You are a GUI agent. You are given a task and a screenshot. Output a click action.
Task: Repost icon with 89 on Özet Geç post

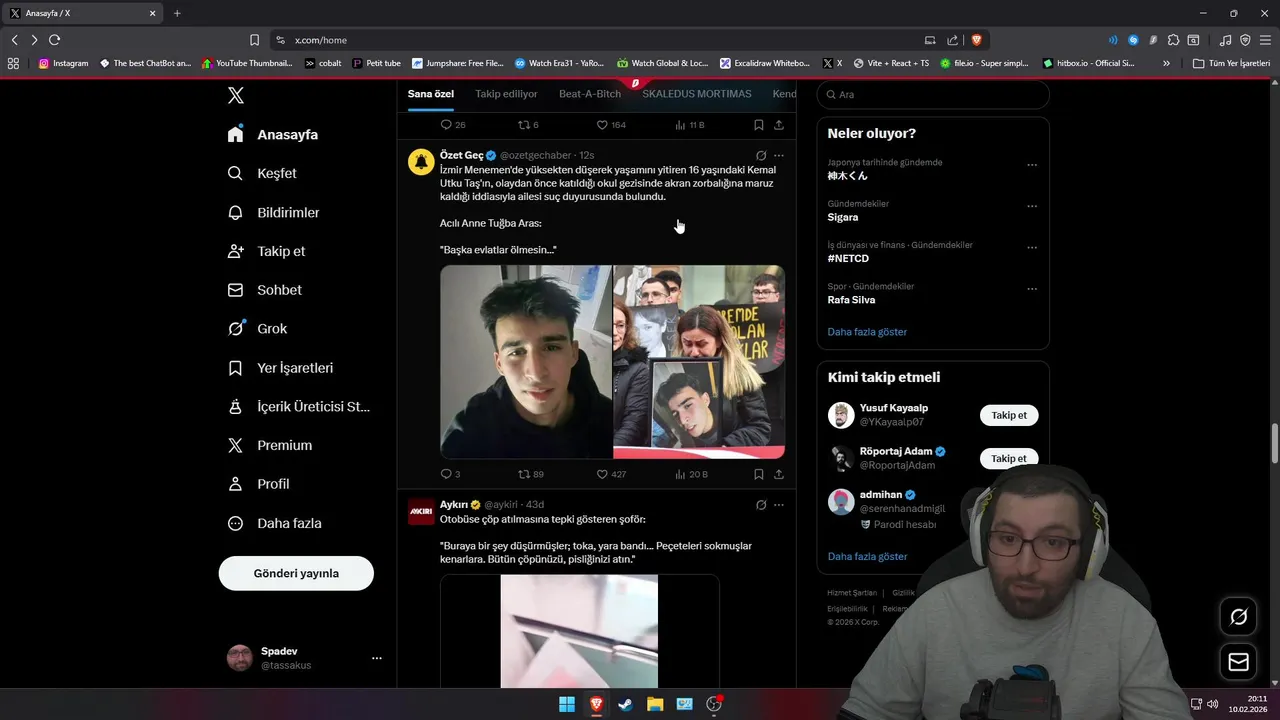click(524, 474)
